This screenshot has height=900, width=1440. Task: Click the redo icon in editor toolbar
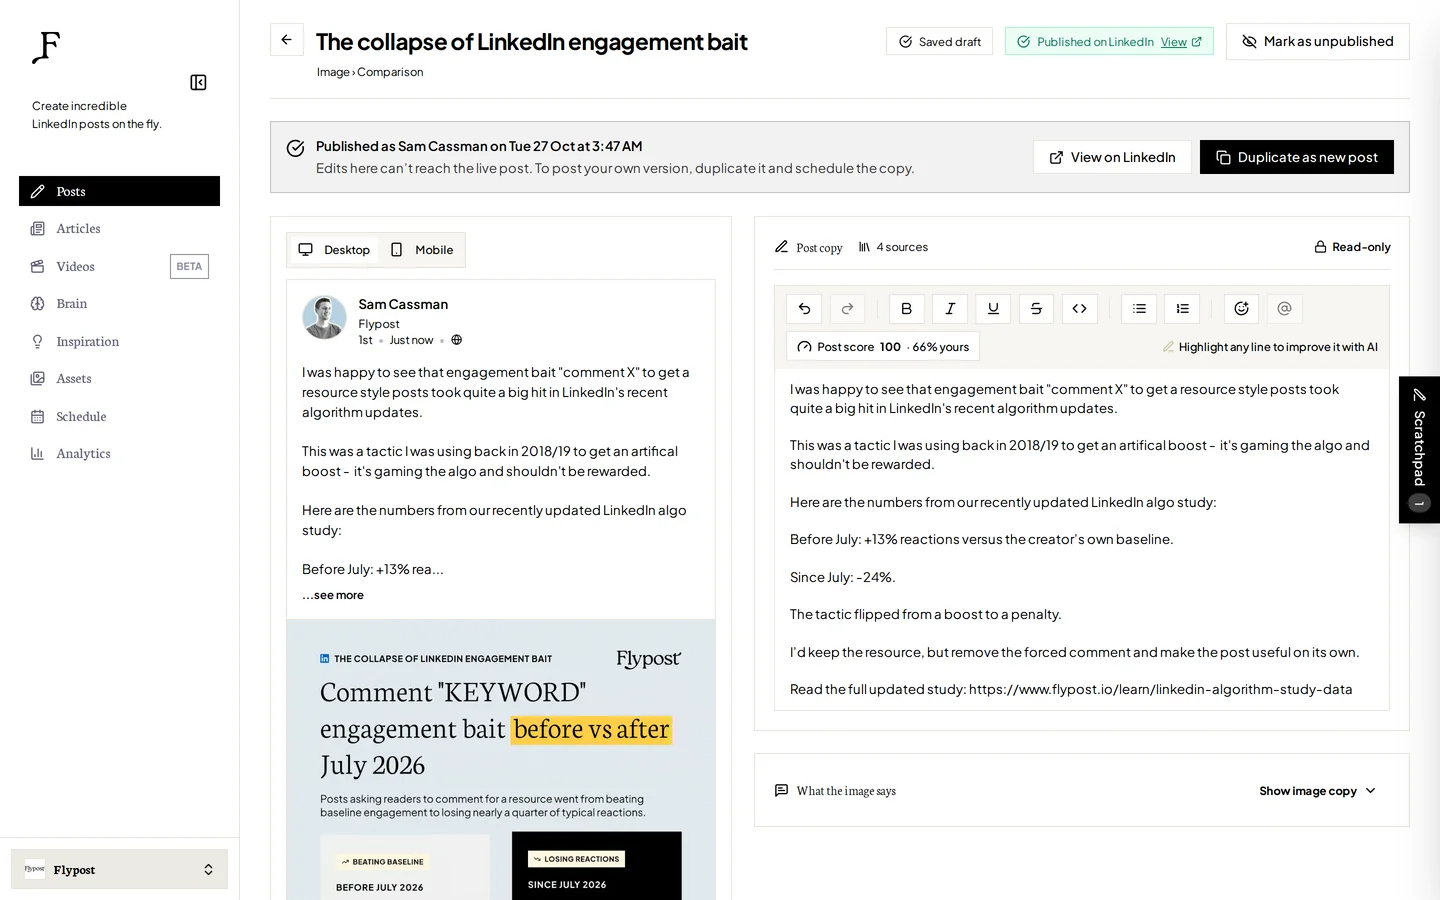(x=847, y=308)
